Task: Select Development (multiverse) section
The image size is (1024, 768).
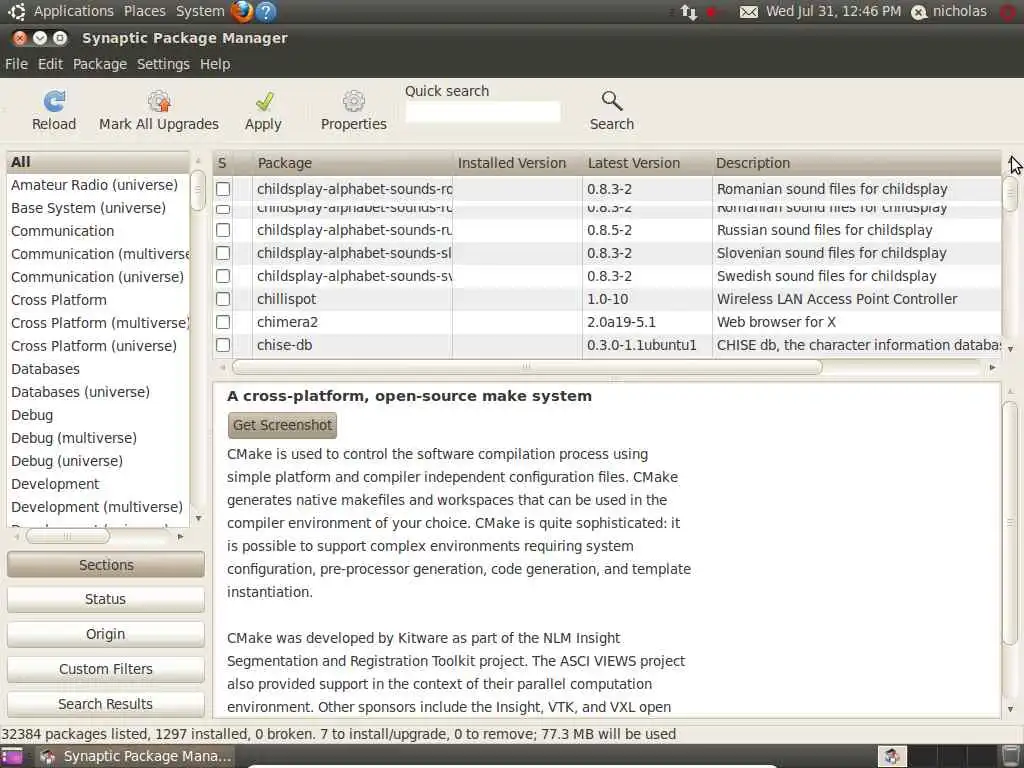Action: [x=97, y=507]
